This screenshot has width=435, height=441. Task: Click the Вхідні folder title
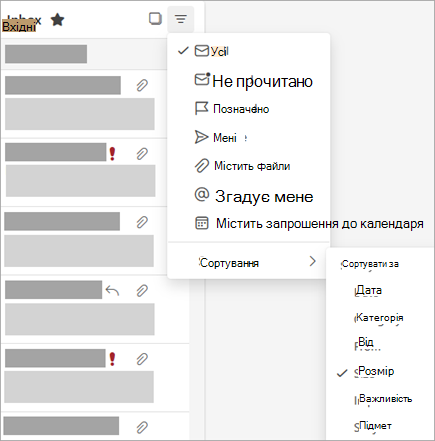point(19,26)
